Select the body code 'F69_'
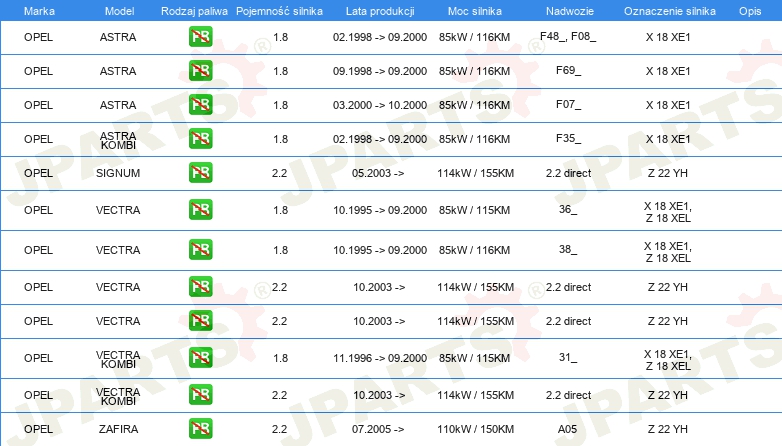The height and width of the screenshot is (446, 782). pyautogui.click(x=569, y=70)
